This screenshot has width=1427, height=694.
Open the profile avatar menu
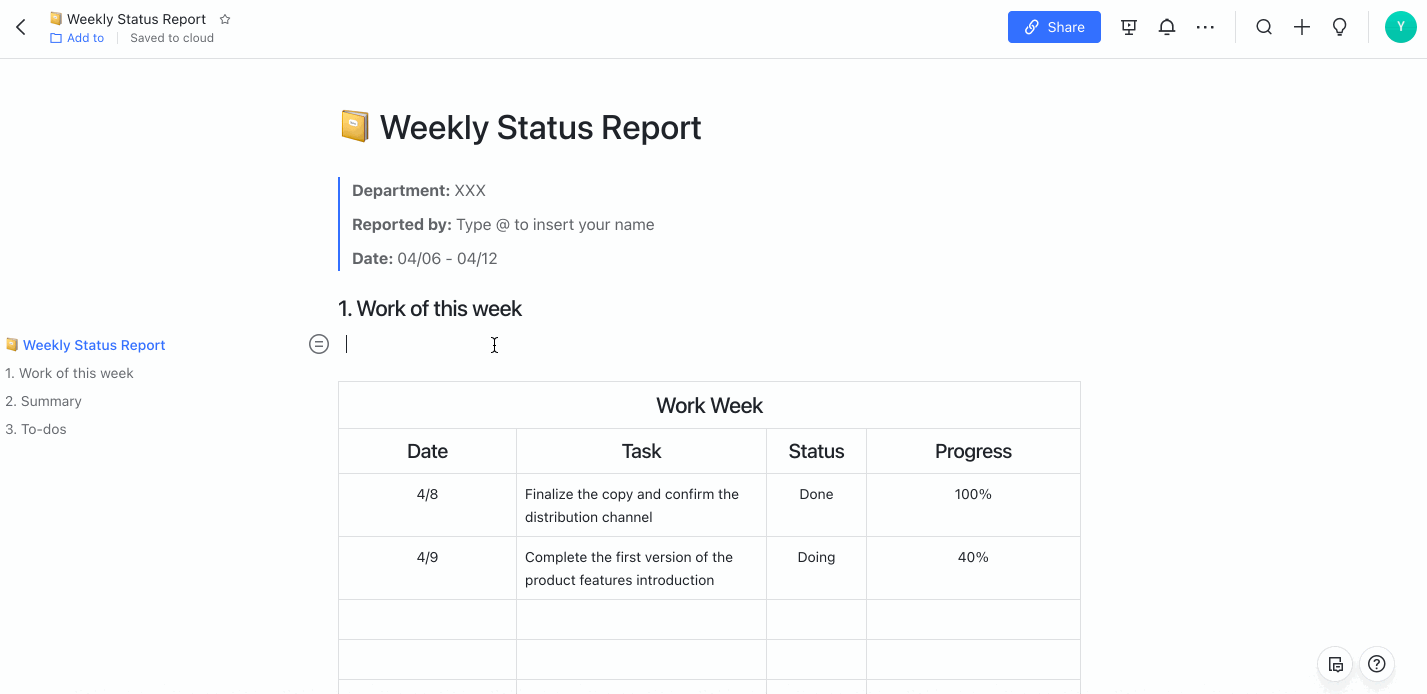point(1399,27)
